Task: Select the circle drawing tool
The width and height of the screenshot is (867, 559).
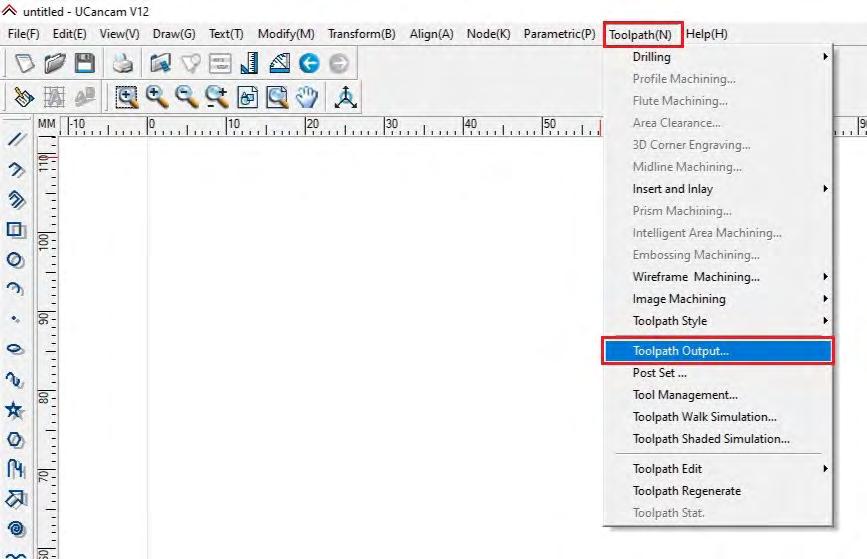Action: pos(16,259)
